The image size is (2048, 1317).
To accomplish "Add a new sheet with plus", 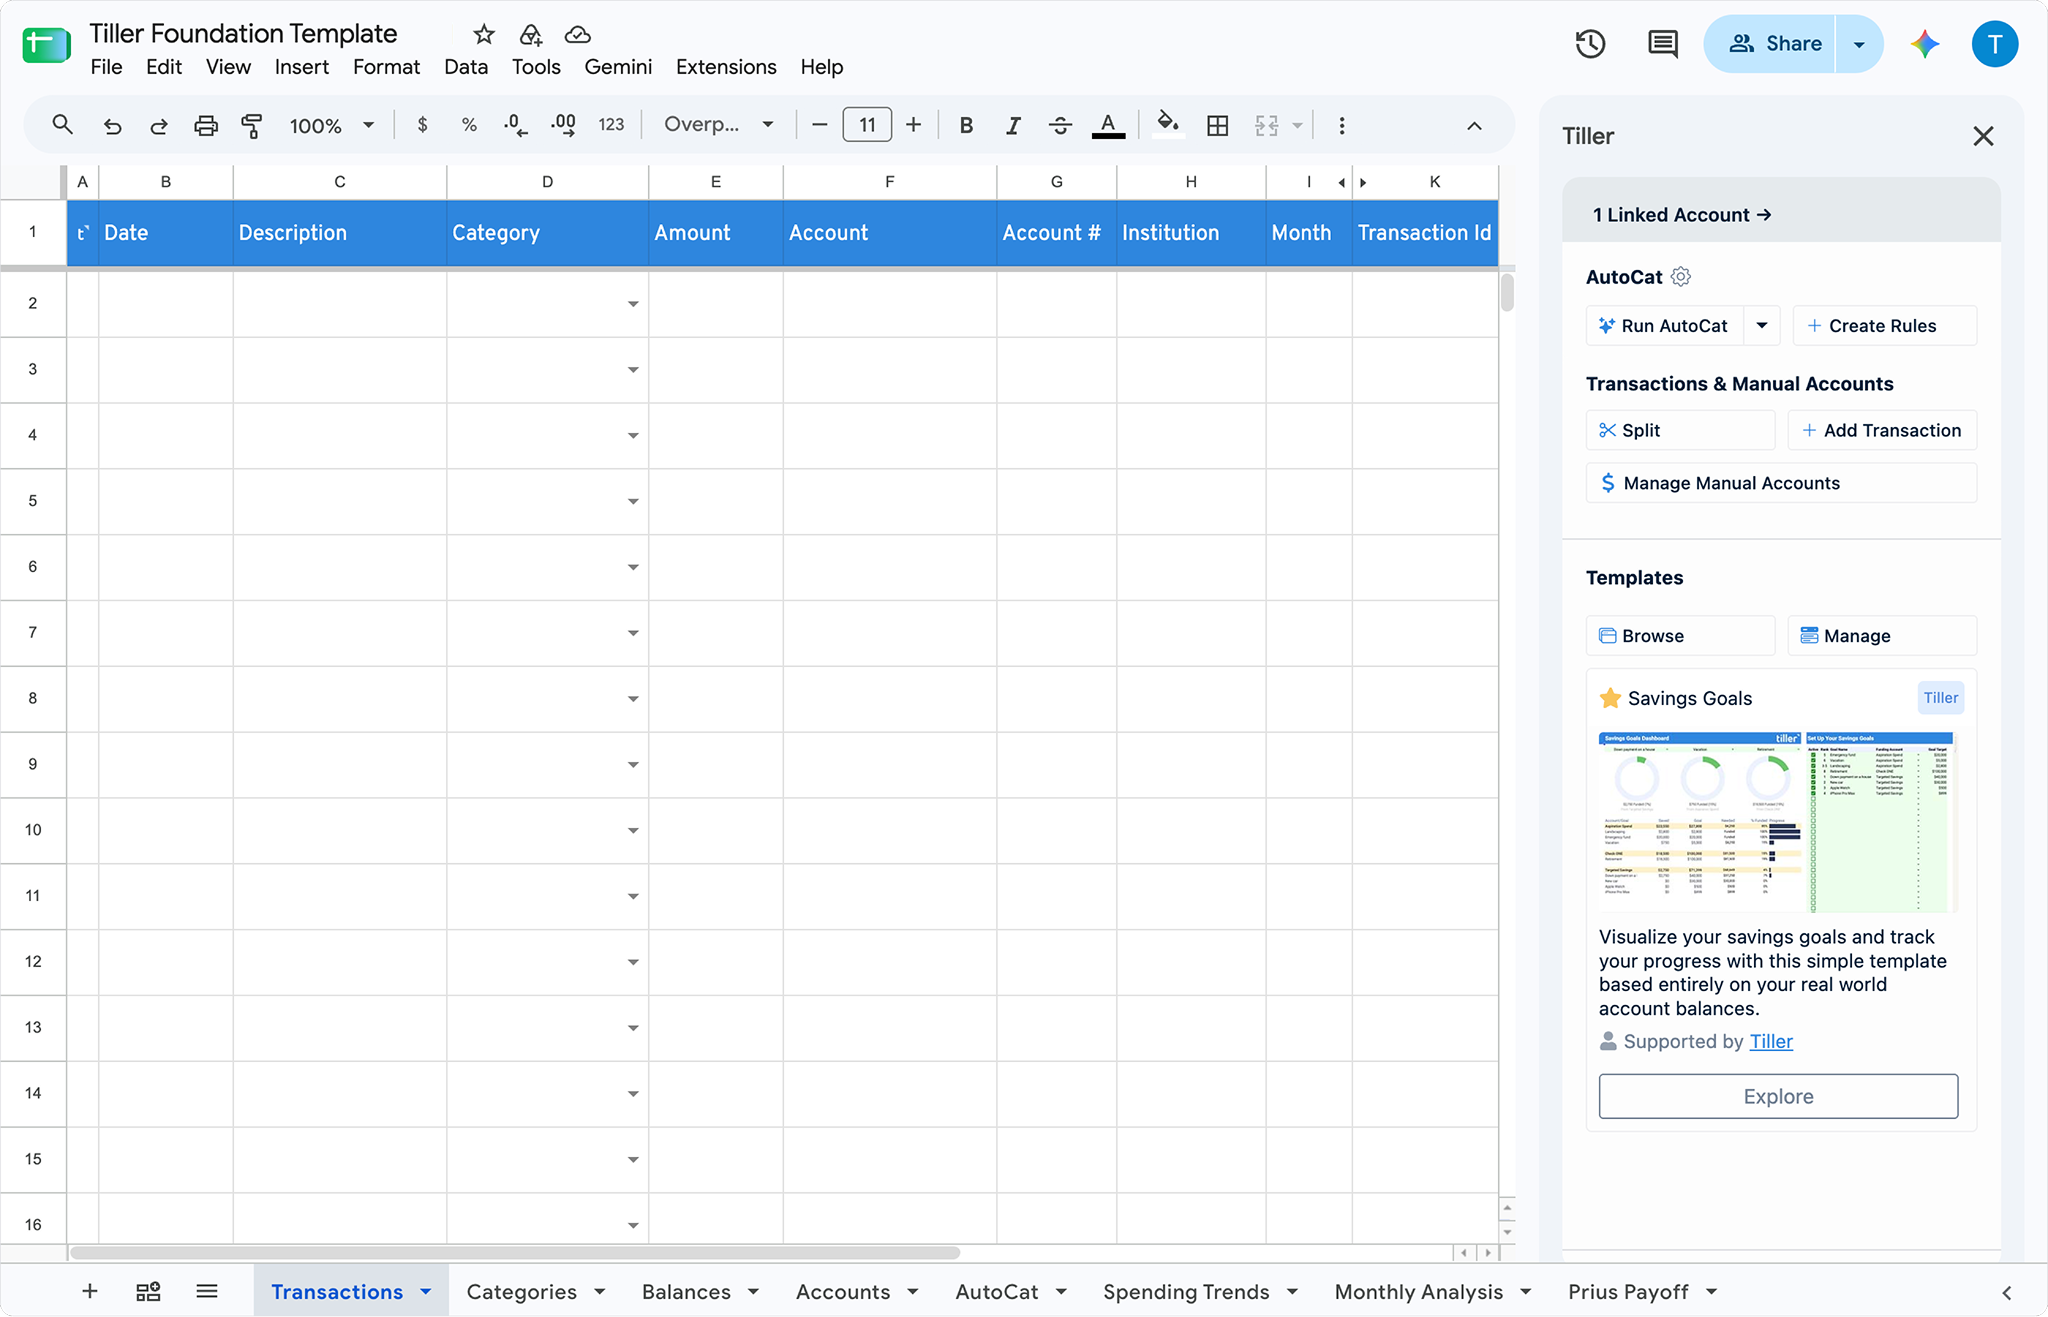I will click(89, 1291).
